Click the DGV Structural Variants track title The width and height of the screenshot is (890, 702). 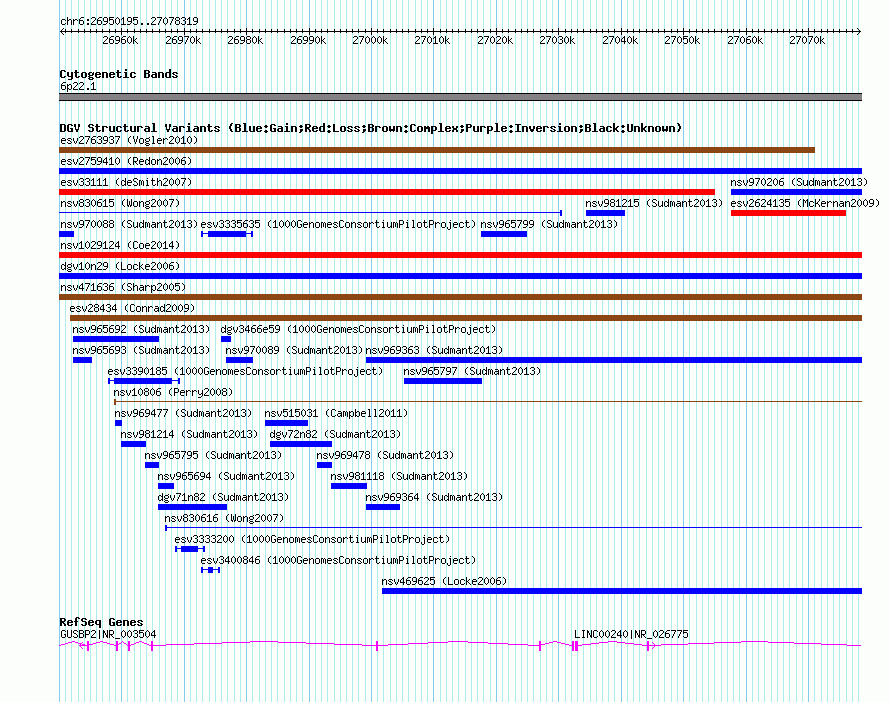(x=371, y=128)
